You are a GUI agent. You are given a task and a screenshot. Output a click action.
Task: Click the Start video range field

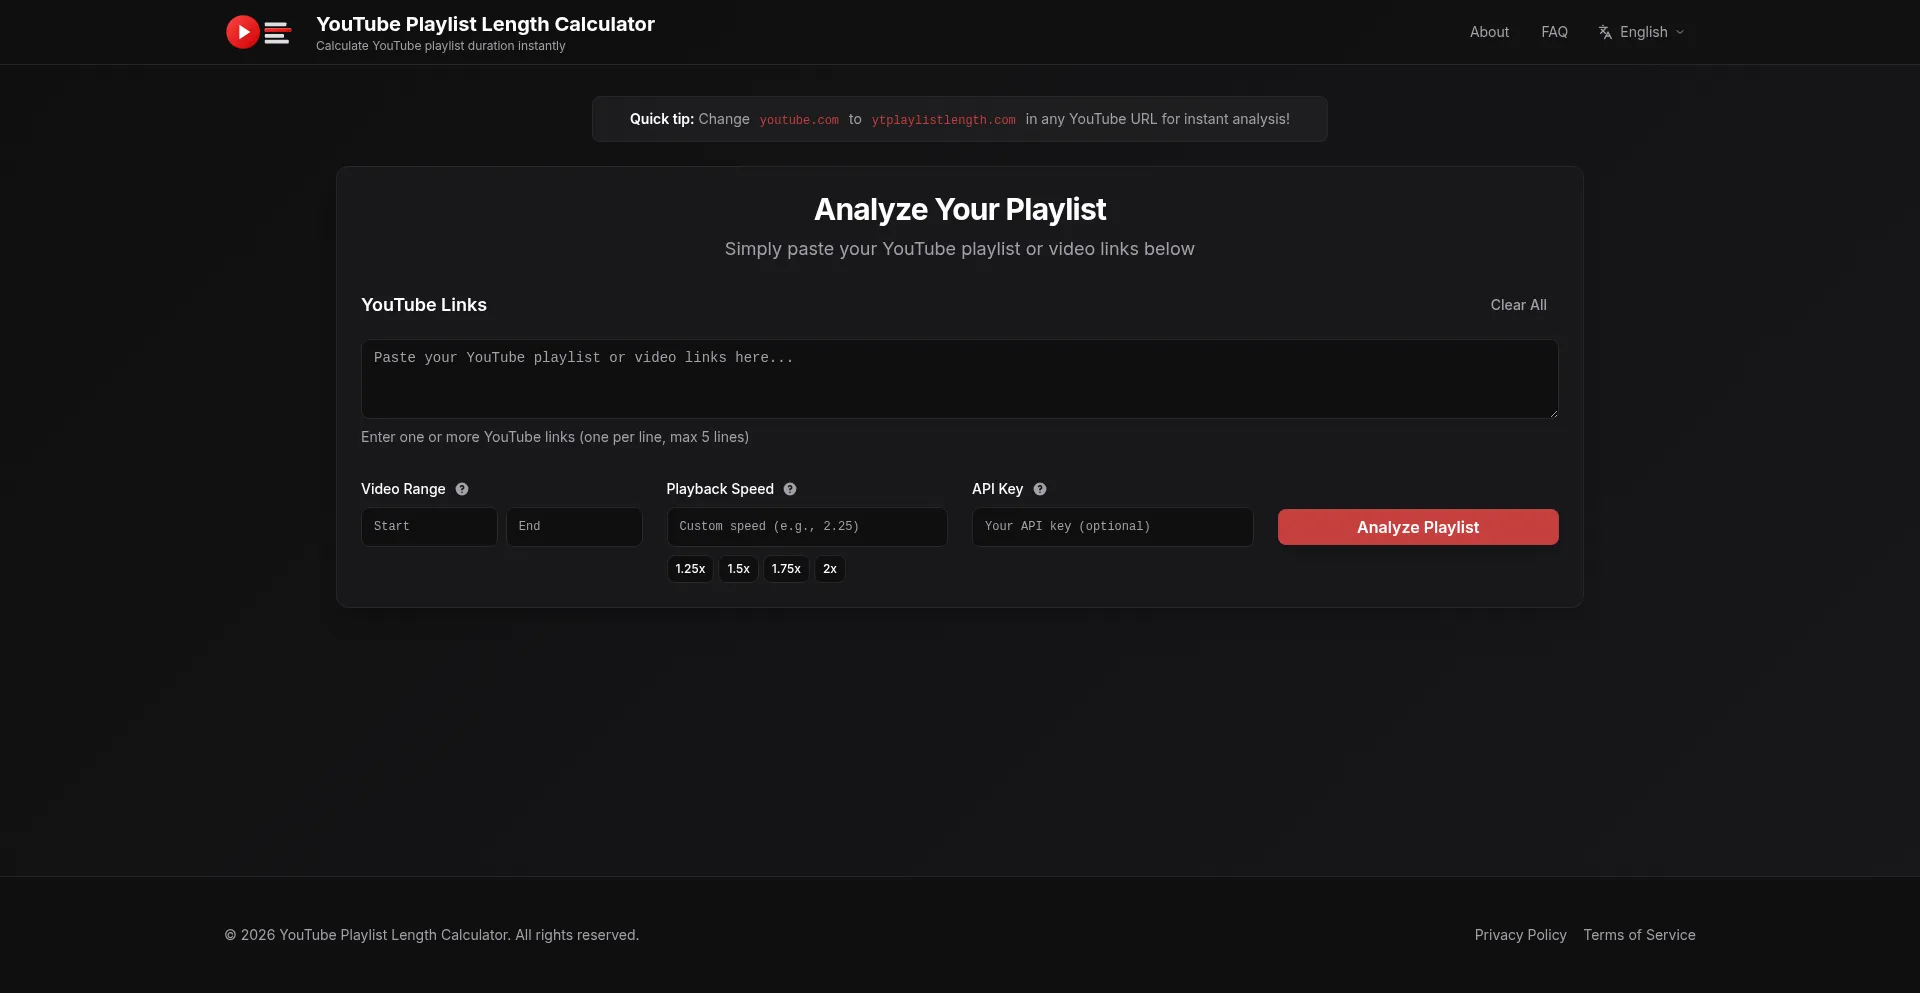[x=429, y=527]
